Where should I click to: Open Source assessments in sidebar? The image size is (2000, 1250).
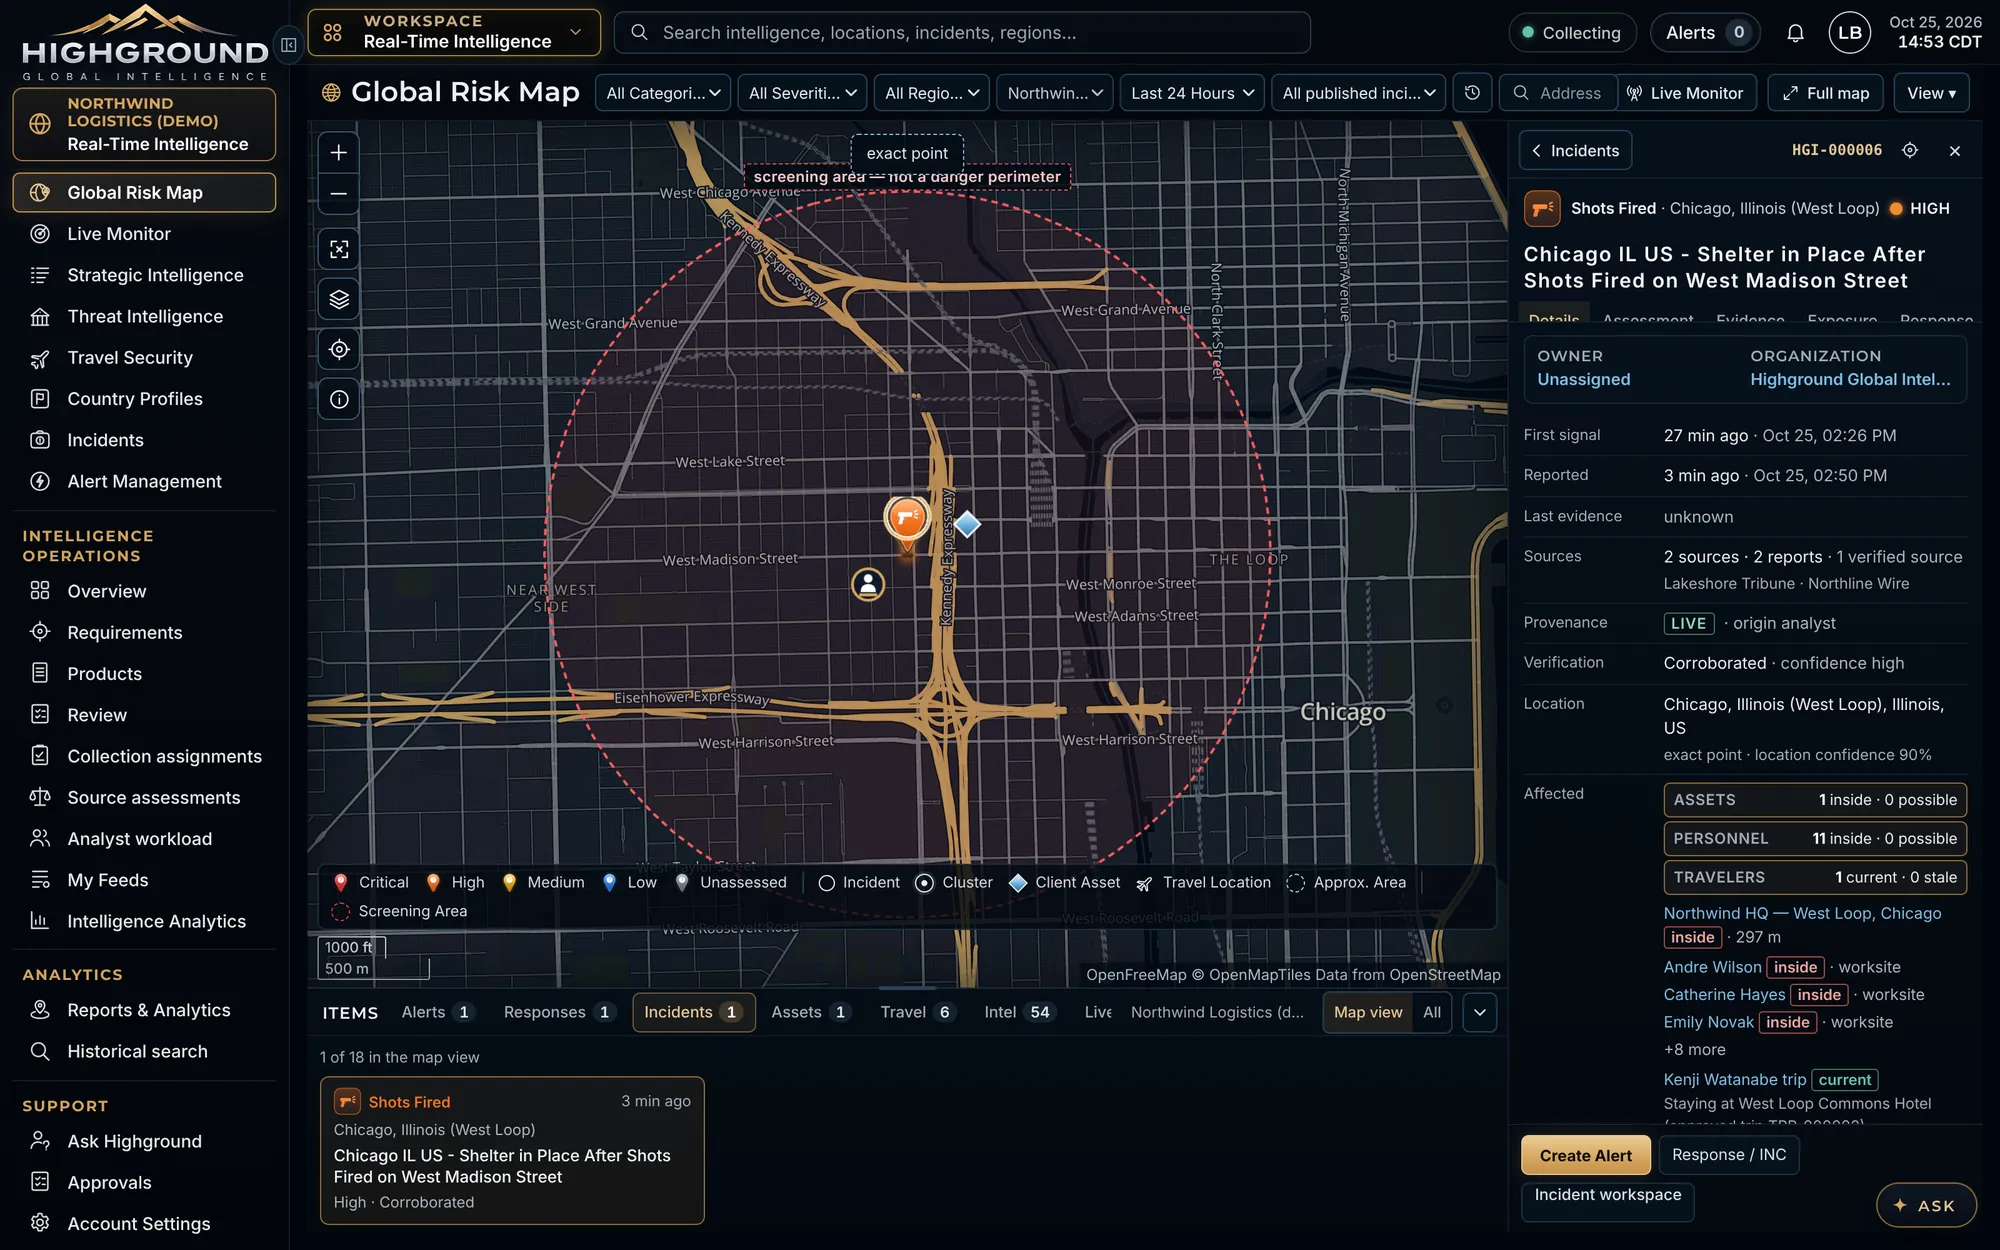click(x=143, y=798)
